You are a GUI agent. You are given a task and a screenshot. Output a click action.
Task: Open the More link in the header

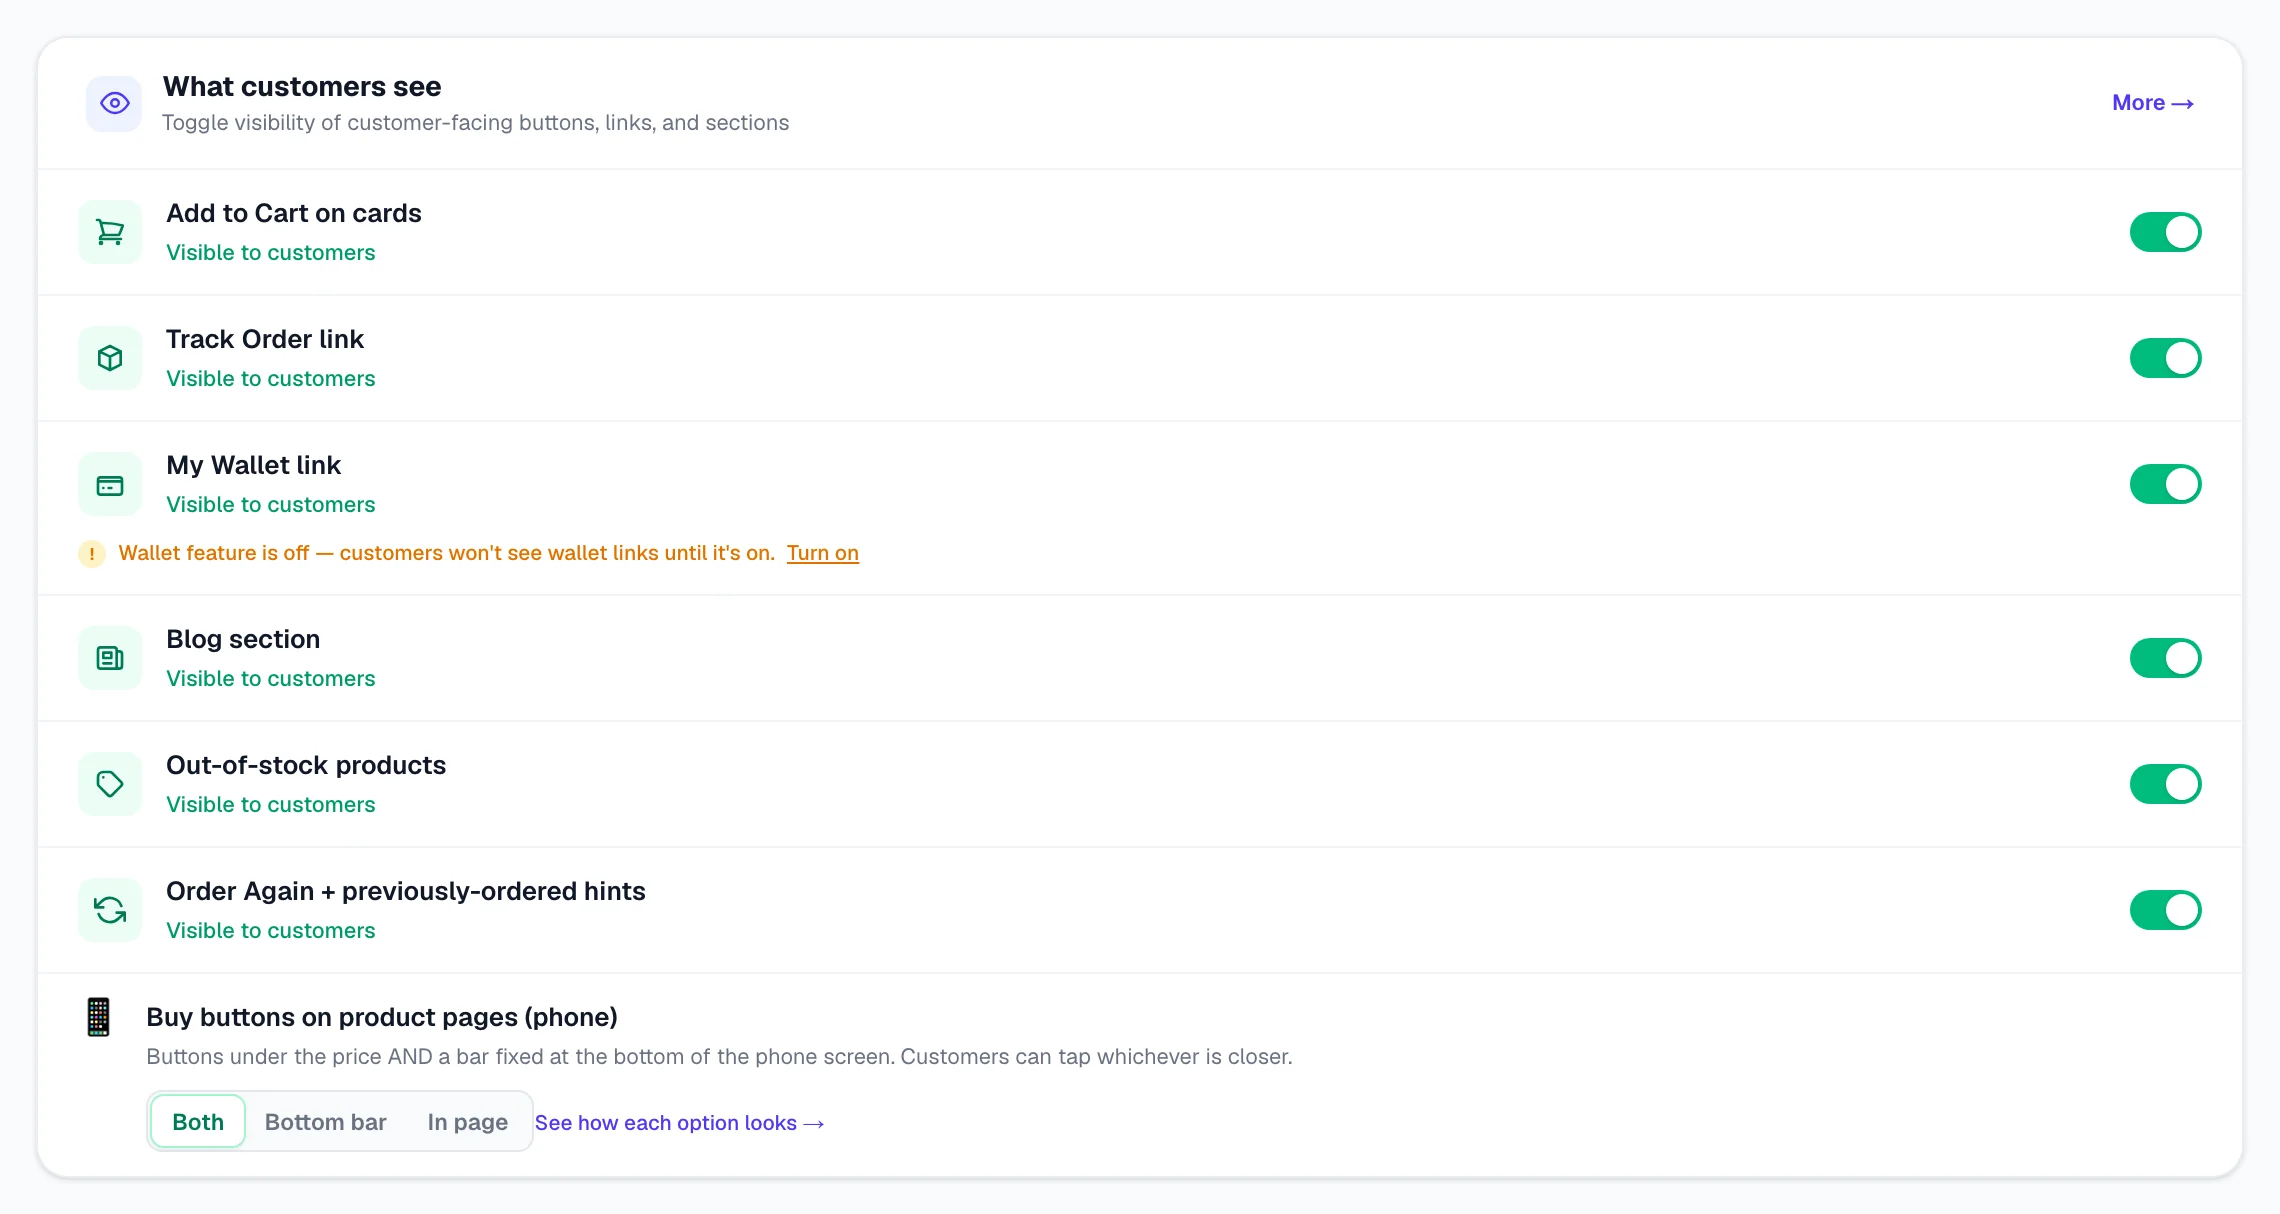[x=2153, y=103]
